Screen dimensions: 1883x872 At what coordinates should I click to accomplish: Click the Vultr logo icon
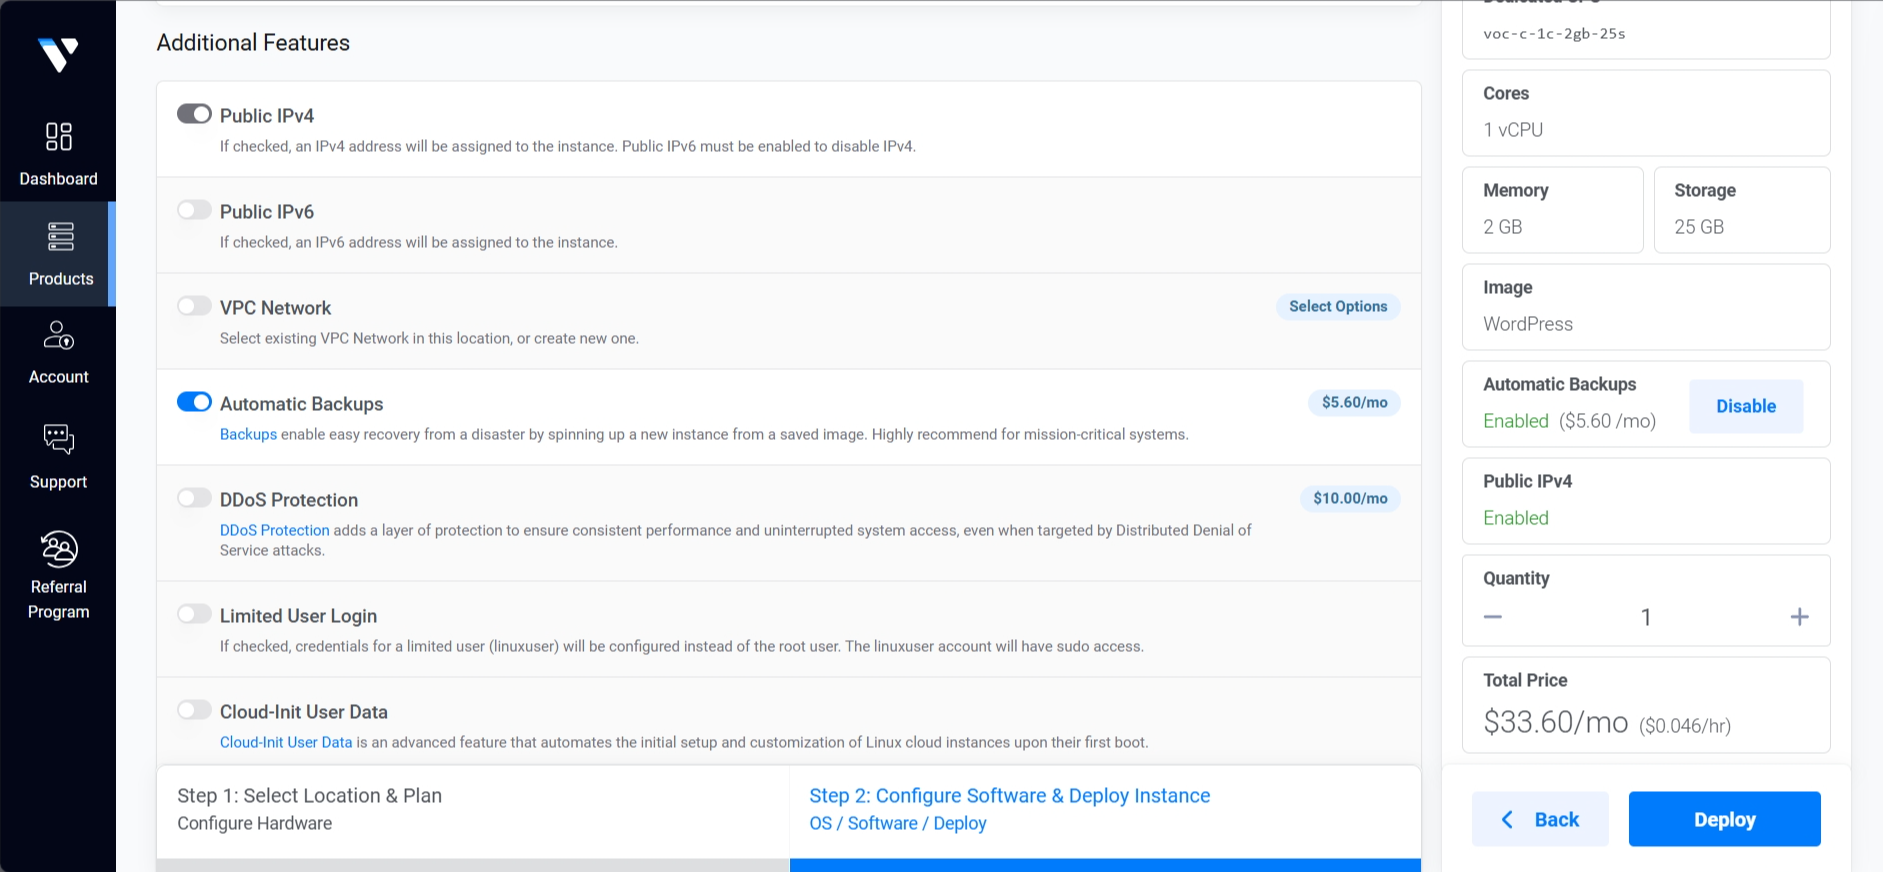tap(58, 55)
